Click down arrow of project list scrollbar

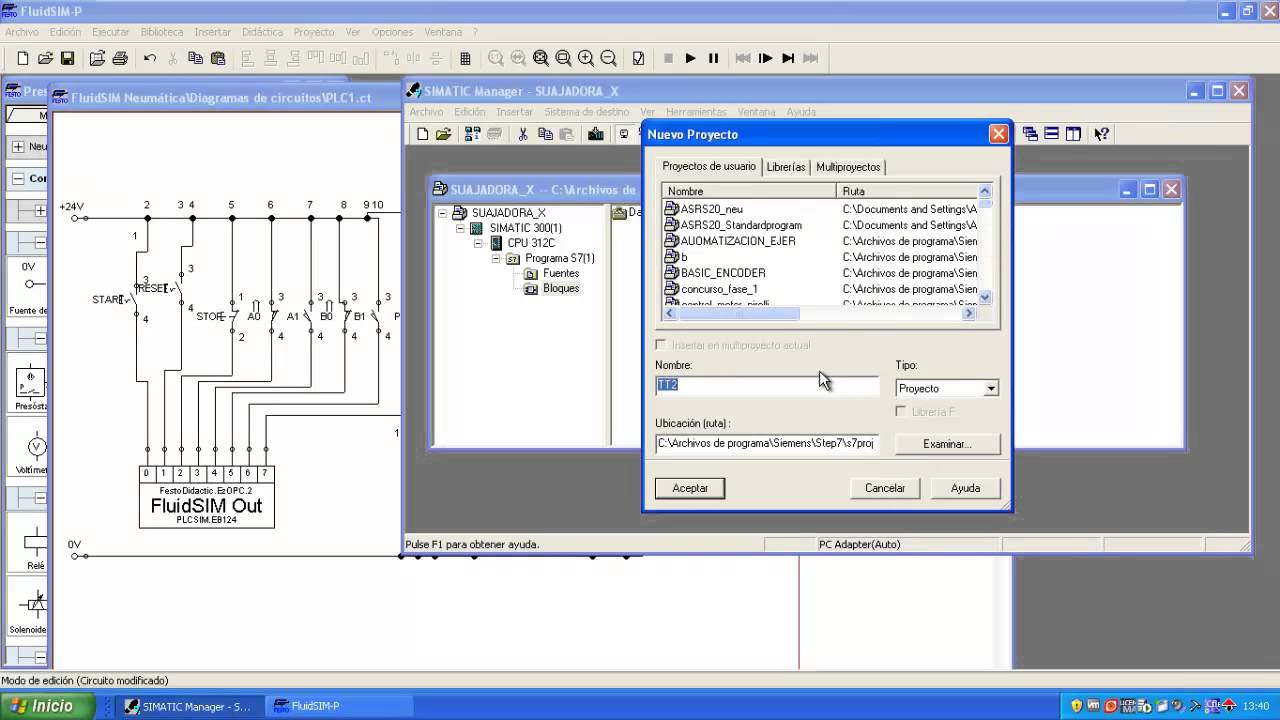(x=985, y=297)
